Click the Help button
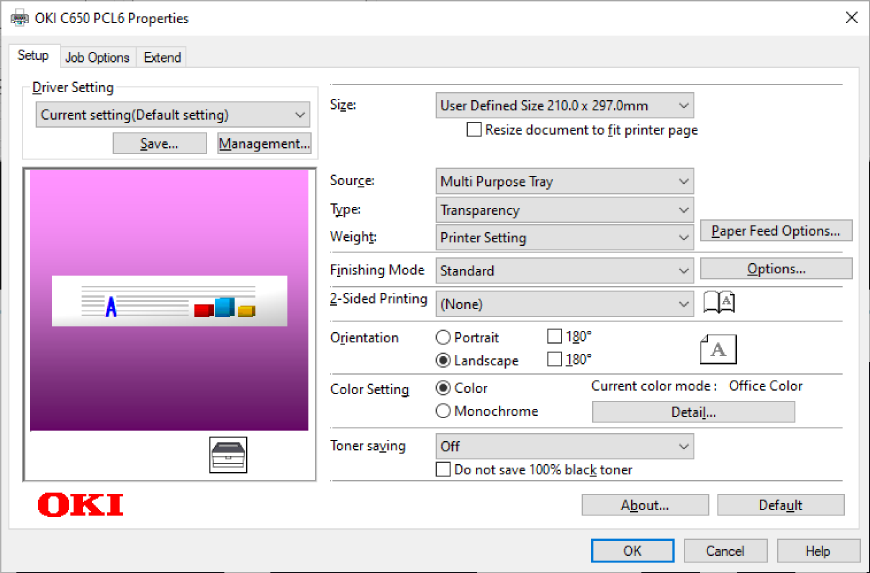 click(x=818, y=551)
